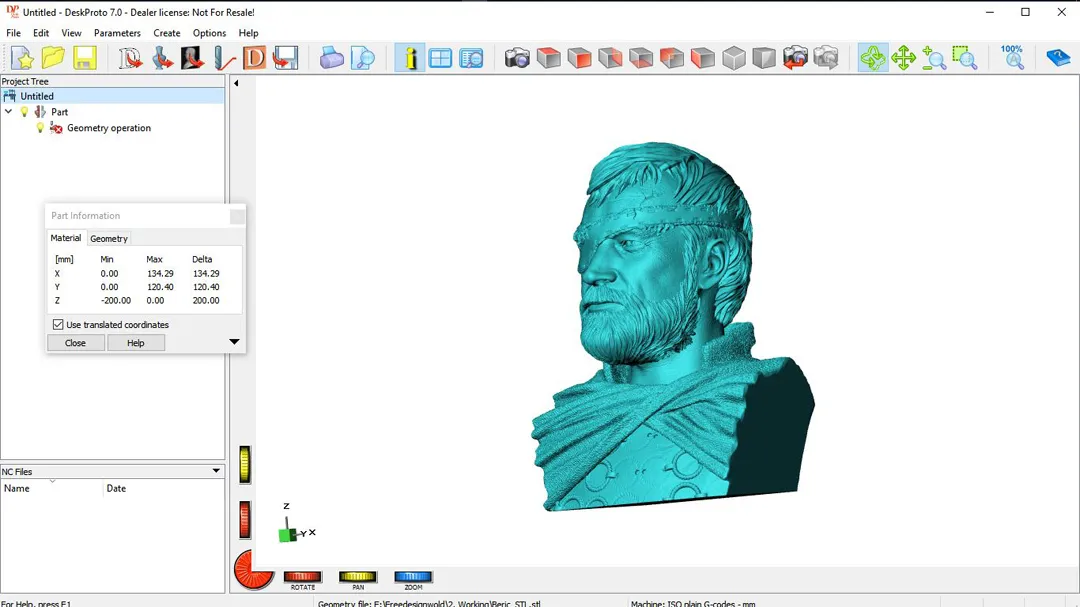Toggle the Use translated coordinates checkbox
This screenshot has width=1080, height=607.
pyautogui.click(x=58, y=325)
